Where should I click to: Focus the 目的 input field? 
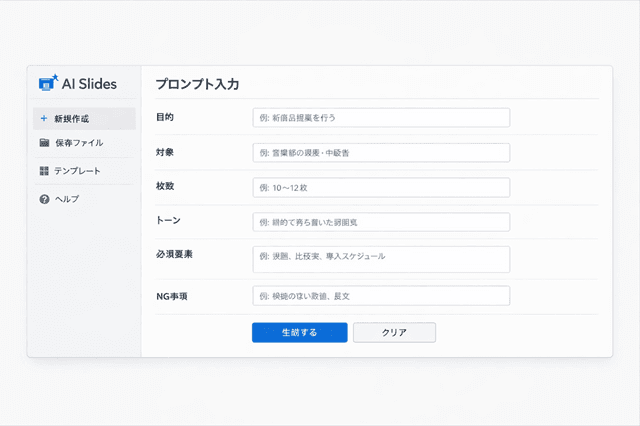381,118
